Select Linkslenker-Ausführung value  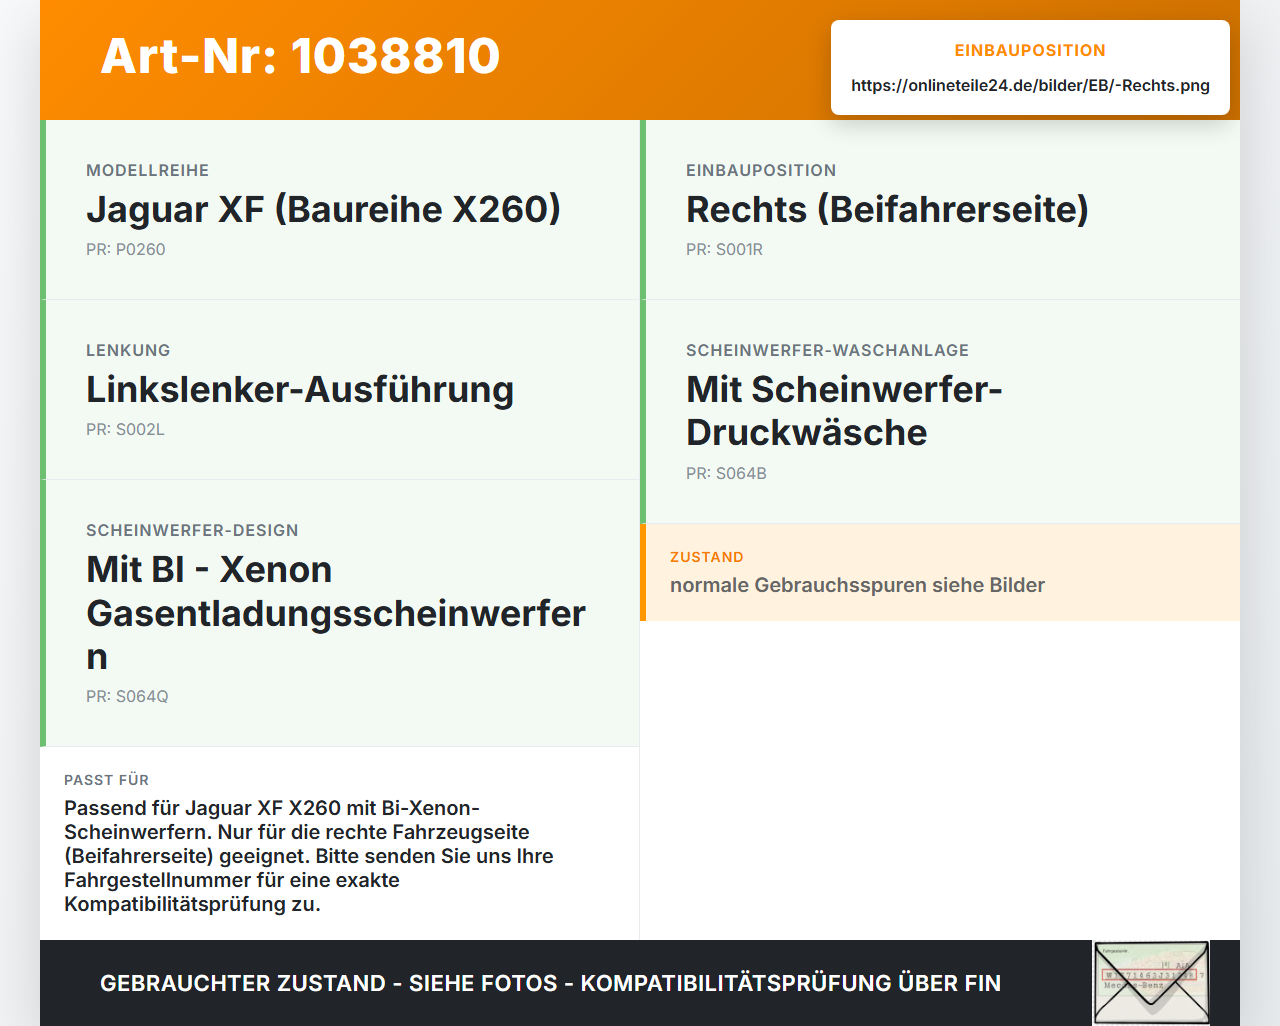click(x=300, y=389)
